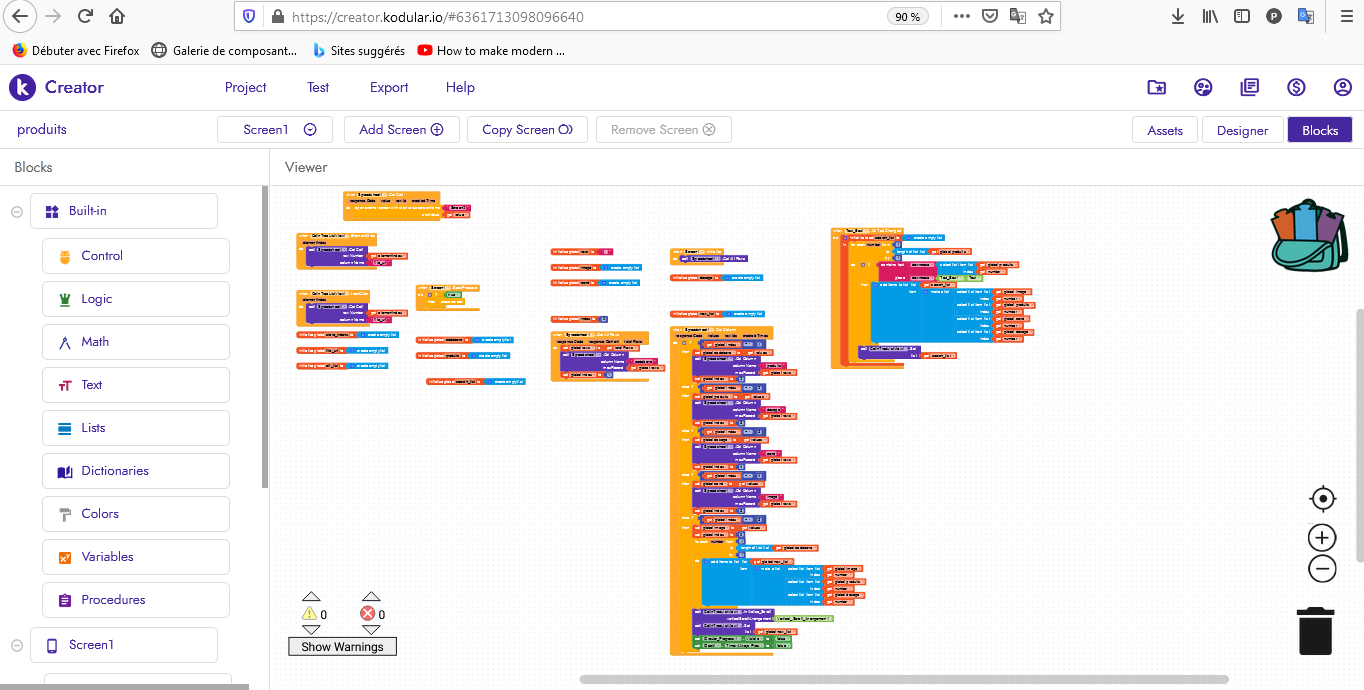Show the Firefox library icon

tap(1210, 16)
